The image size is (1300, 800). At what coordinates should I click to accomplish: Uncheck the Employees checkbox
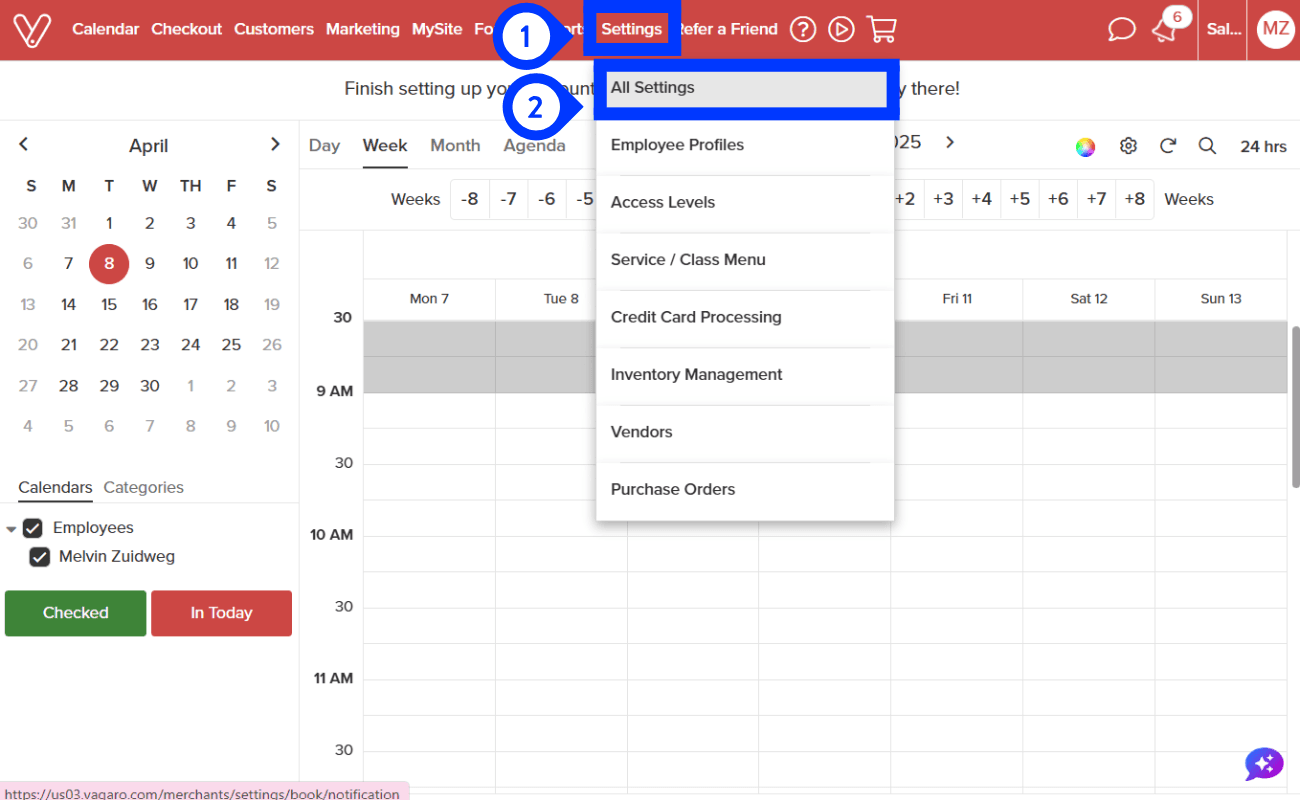(x=33, y=528)
